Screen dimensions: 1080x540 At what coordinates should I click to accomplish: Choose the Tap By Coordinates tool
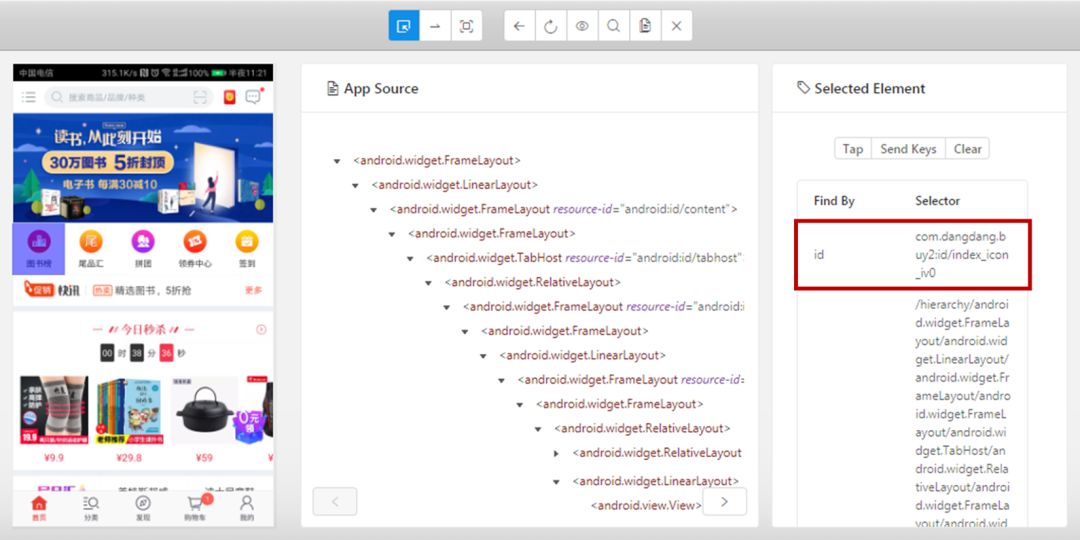pyautogui.click(x=466, y=25)
